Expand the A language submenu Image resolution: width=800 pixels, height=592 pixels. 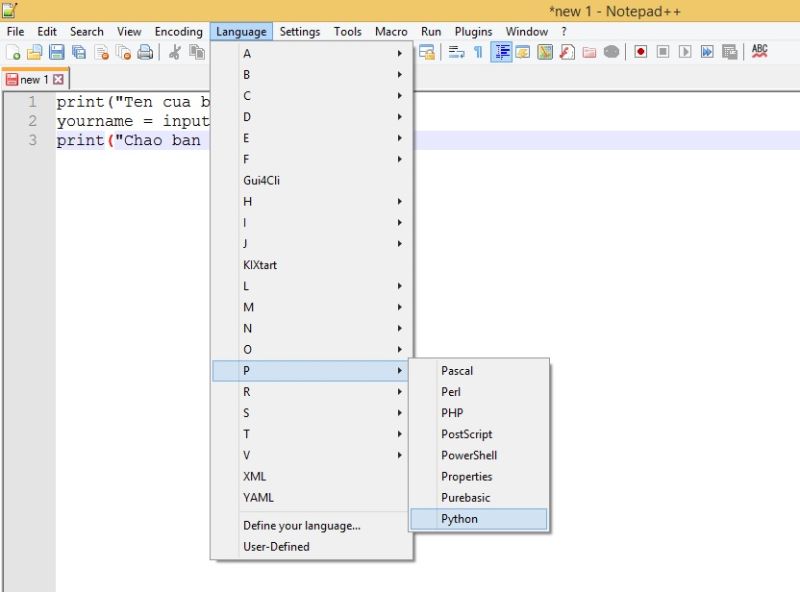click(x=300, y=53)
